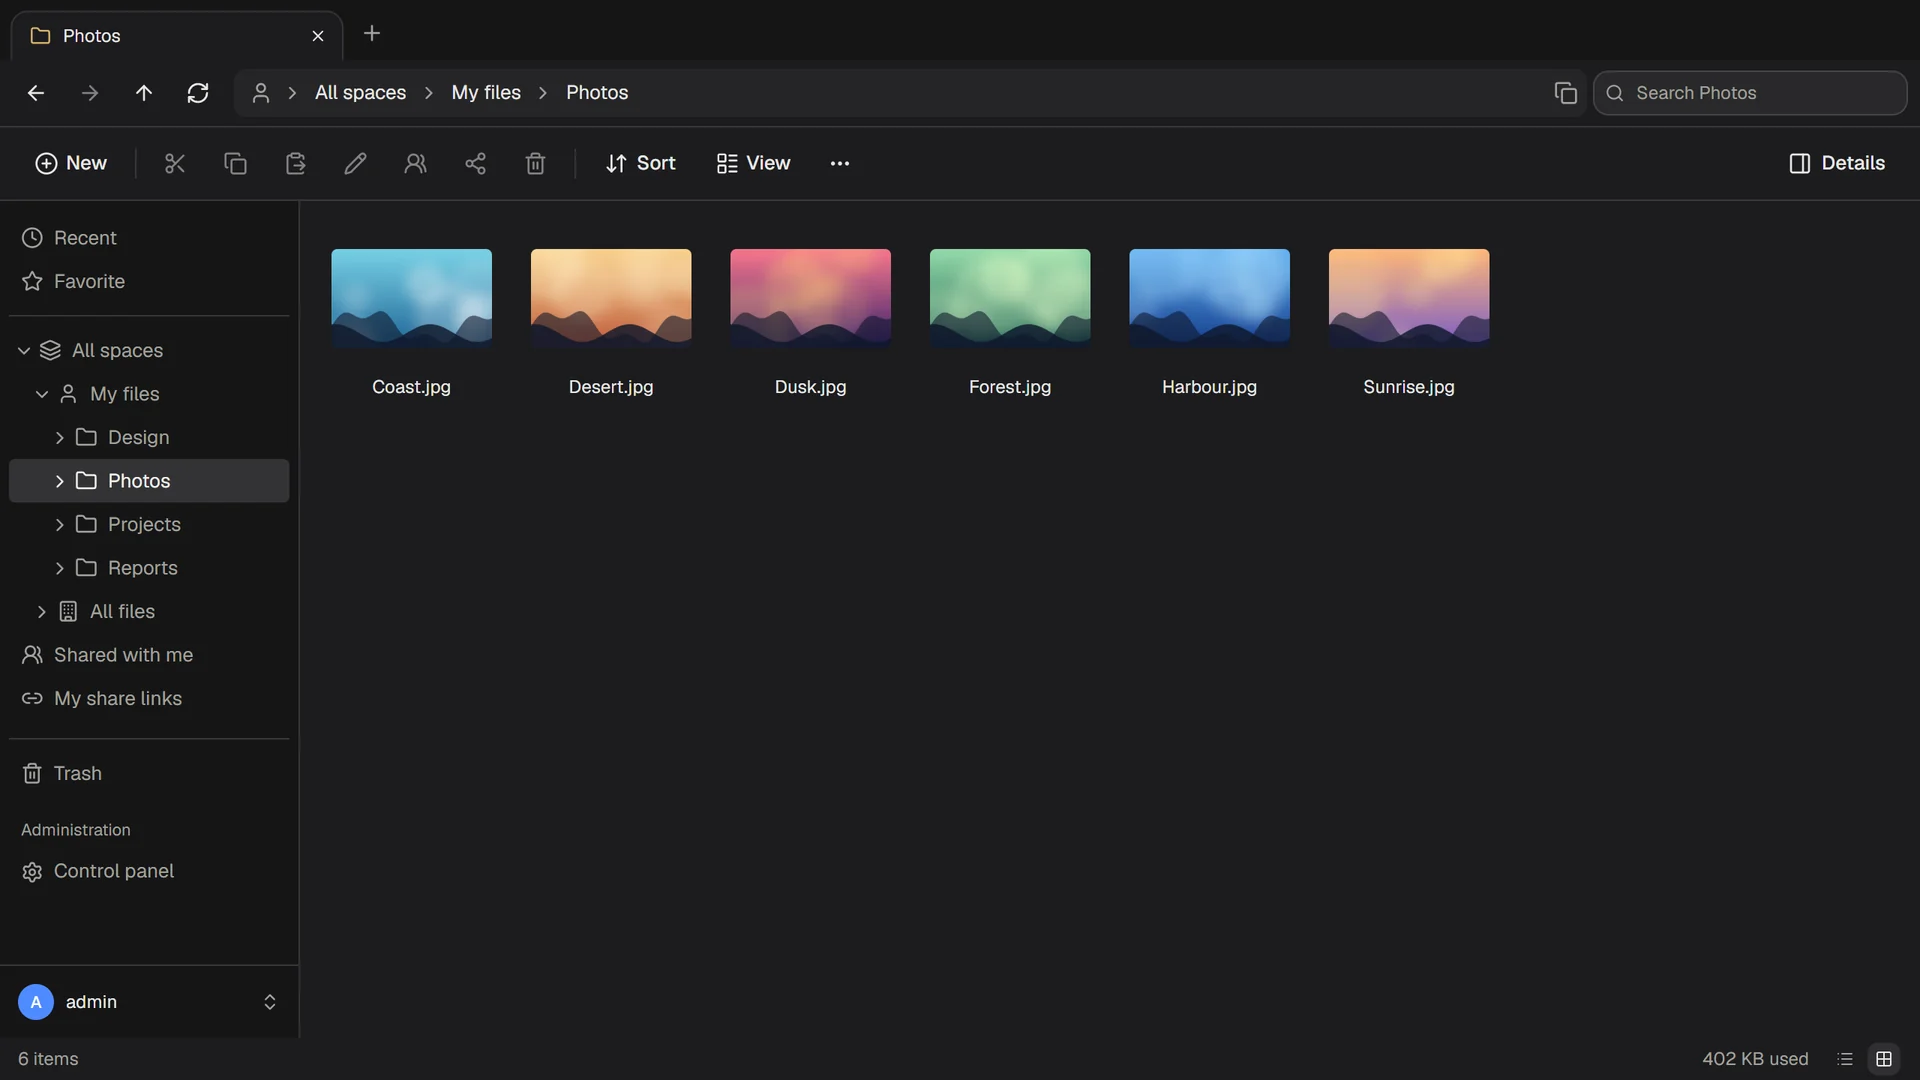Click the Delete trash icon in toolbar
The width and height of the screenshot is (1920, 1080).
coord(535,163)
